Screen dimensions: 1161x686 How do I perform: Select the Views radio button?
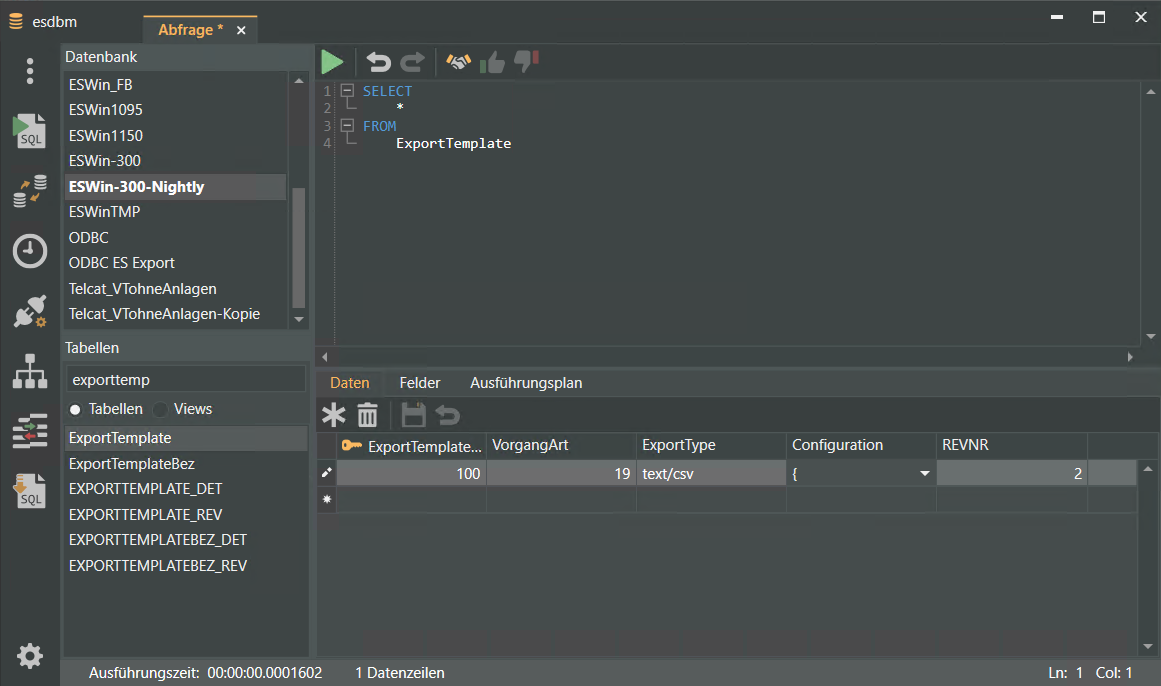160,409
